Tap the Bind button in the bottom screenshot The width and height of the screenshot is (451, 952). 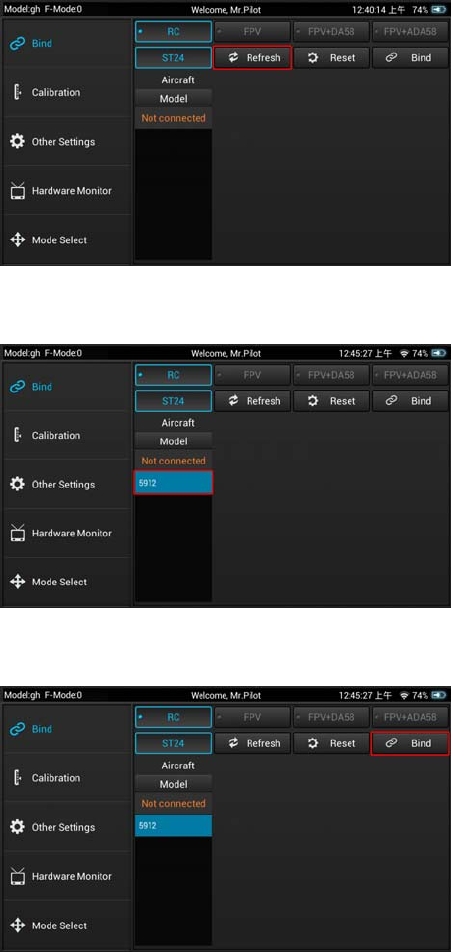410,743
